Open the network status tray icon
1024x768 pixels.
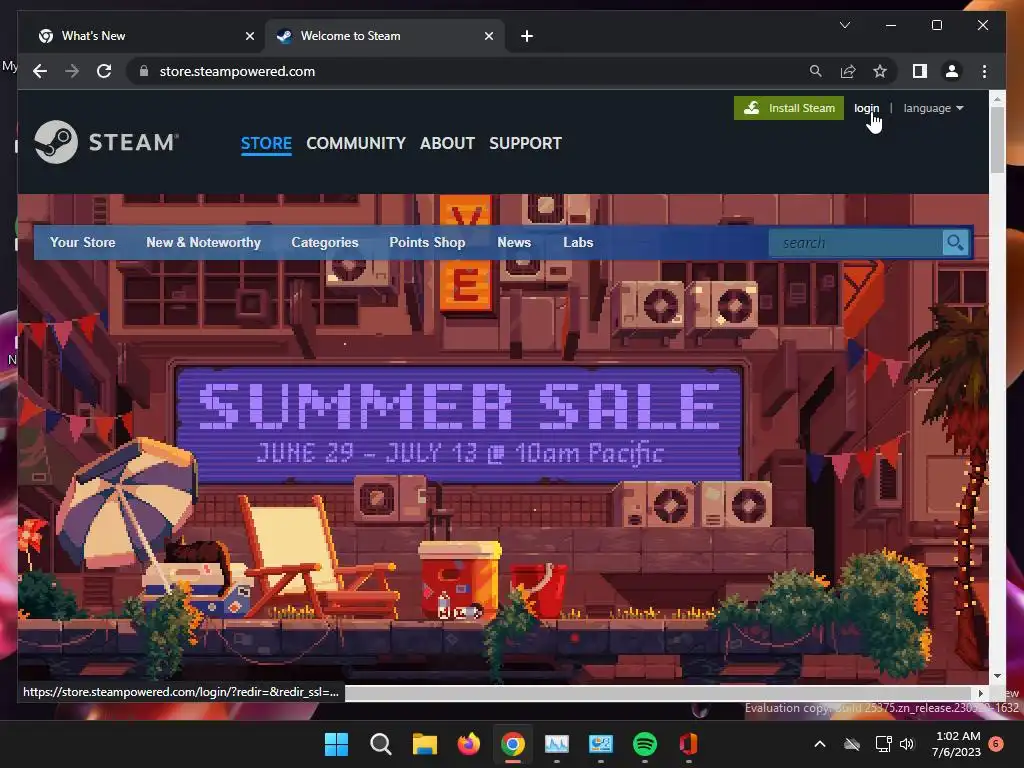click(x=883, y=744)
